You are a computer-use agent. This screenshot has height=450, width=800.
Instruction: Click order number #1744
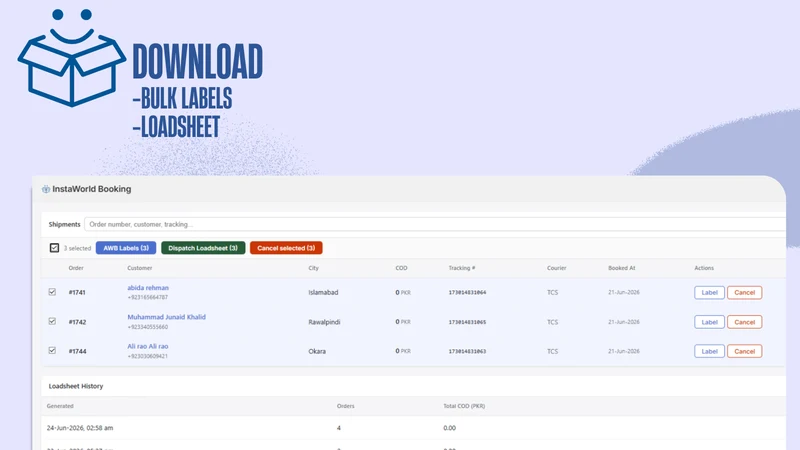click(x=77, y=351)
